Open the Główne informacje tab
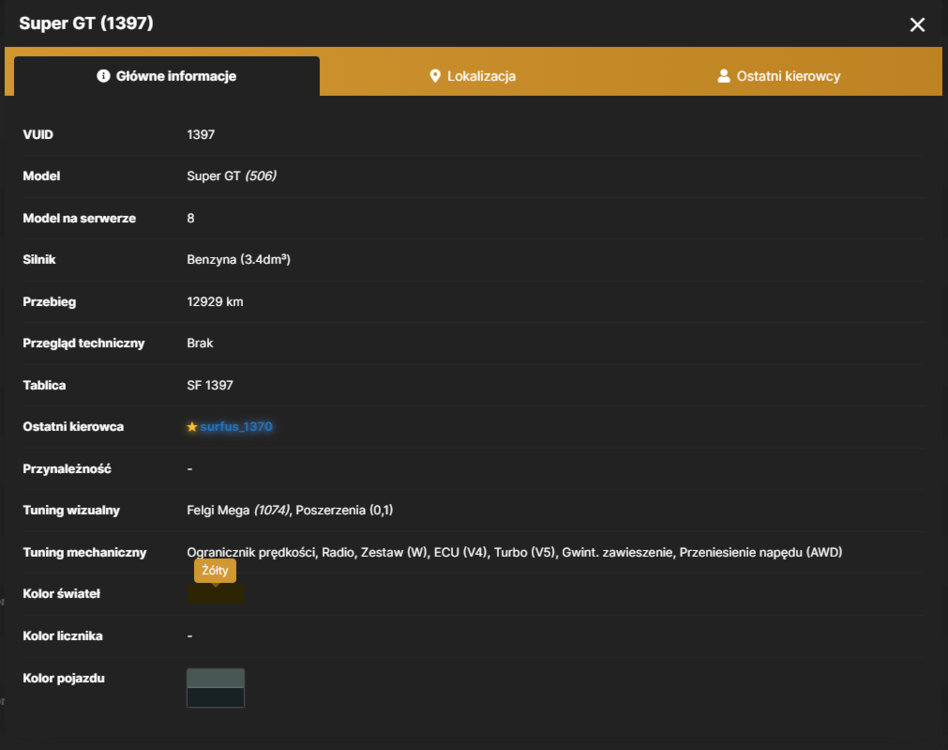 pyautogui.click(x=167, y=76)
